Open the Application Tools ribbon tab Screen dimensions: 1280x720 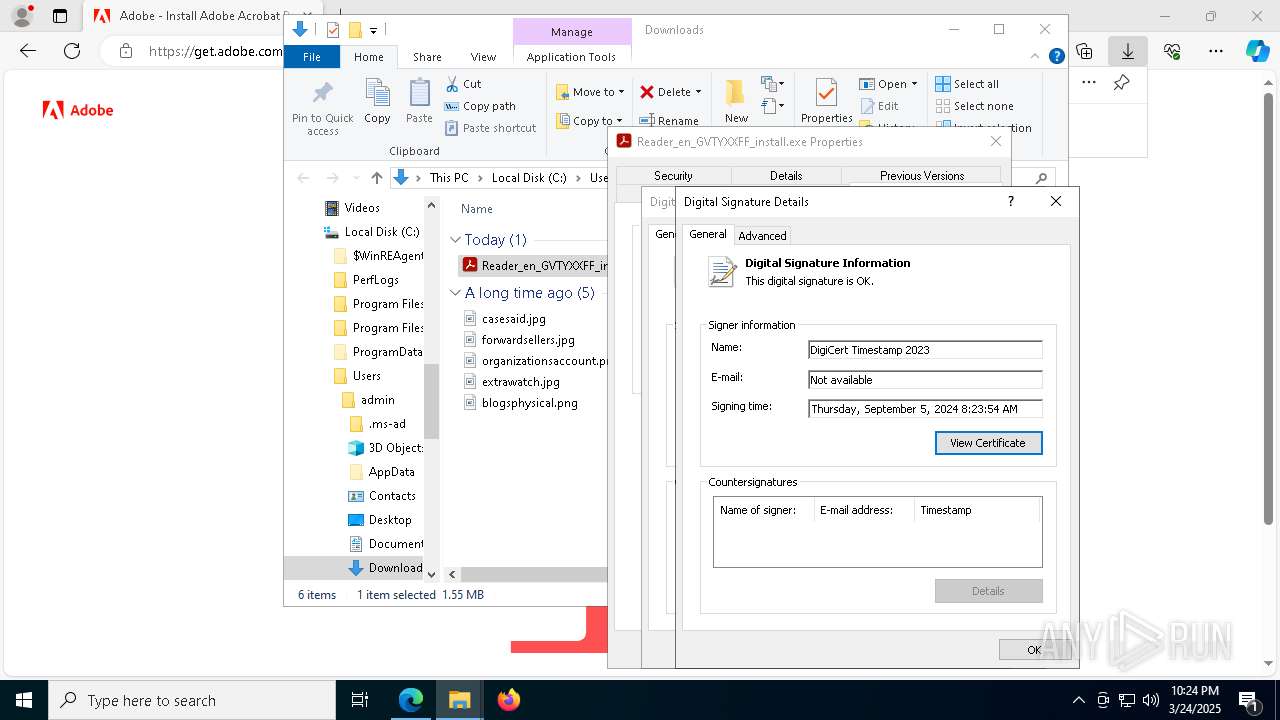click(571, 57)
